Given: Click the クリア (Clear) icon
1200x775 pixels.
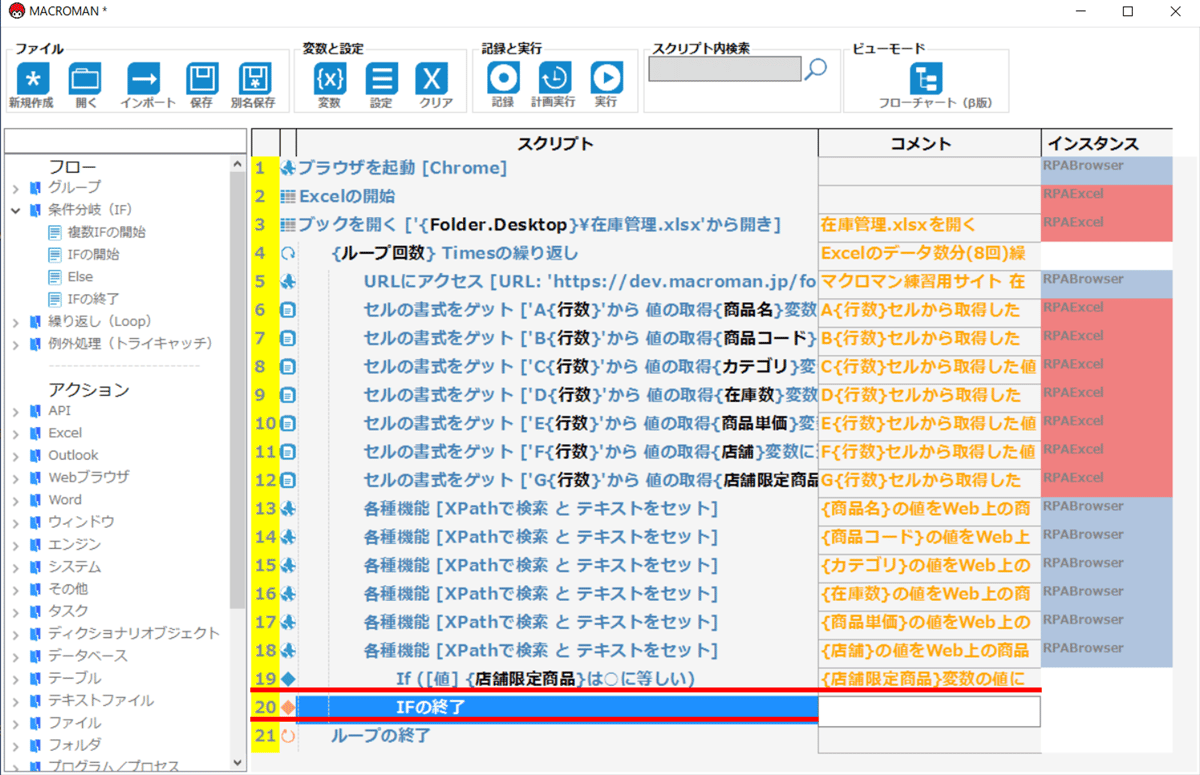Looking at the screenshot, I should click(x=433, y=78).
